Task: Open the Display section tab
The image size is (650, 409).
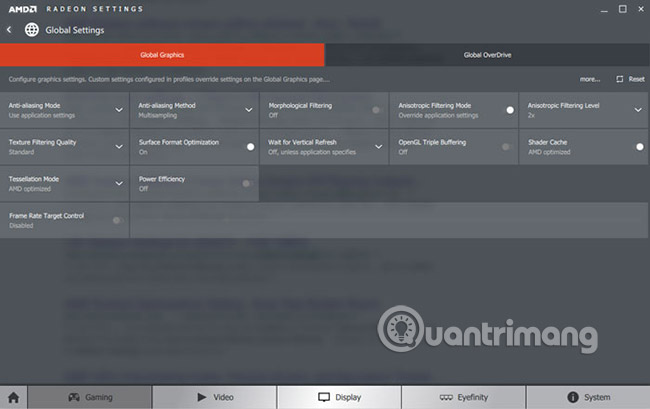Action: pyautogui.click(x=339, y=397)
